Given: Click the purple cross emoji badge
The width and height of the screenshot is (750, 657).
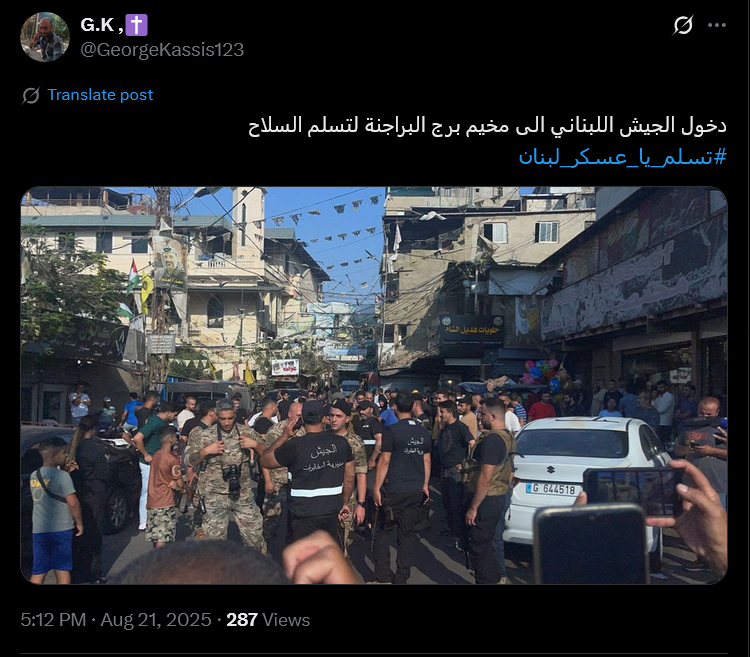Looking at the screenshot, I should pyautogui.click(x=137, y=25).
